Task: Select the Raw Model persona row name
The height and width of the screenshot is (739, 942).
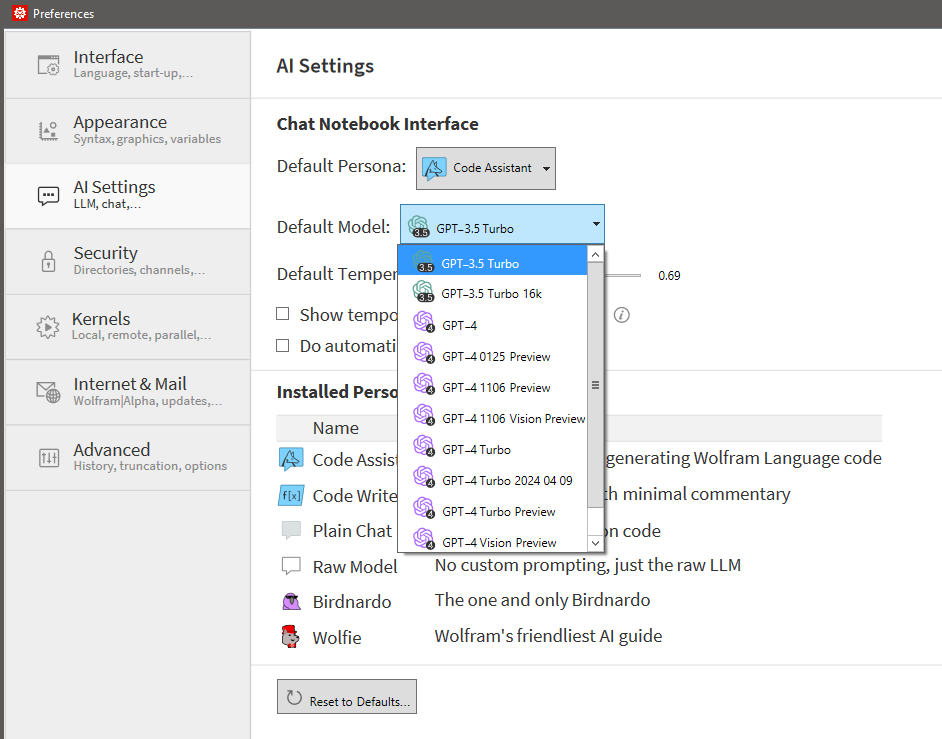Action: pyautogui.click(x=355, y=567)
